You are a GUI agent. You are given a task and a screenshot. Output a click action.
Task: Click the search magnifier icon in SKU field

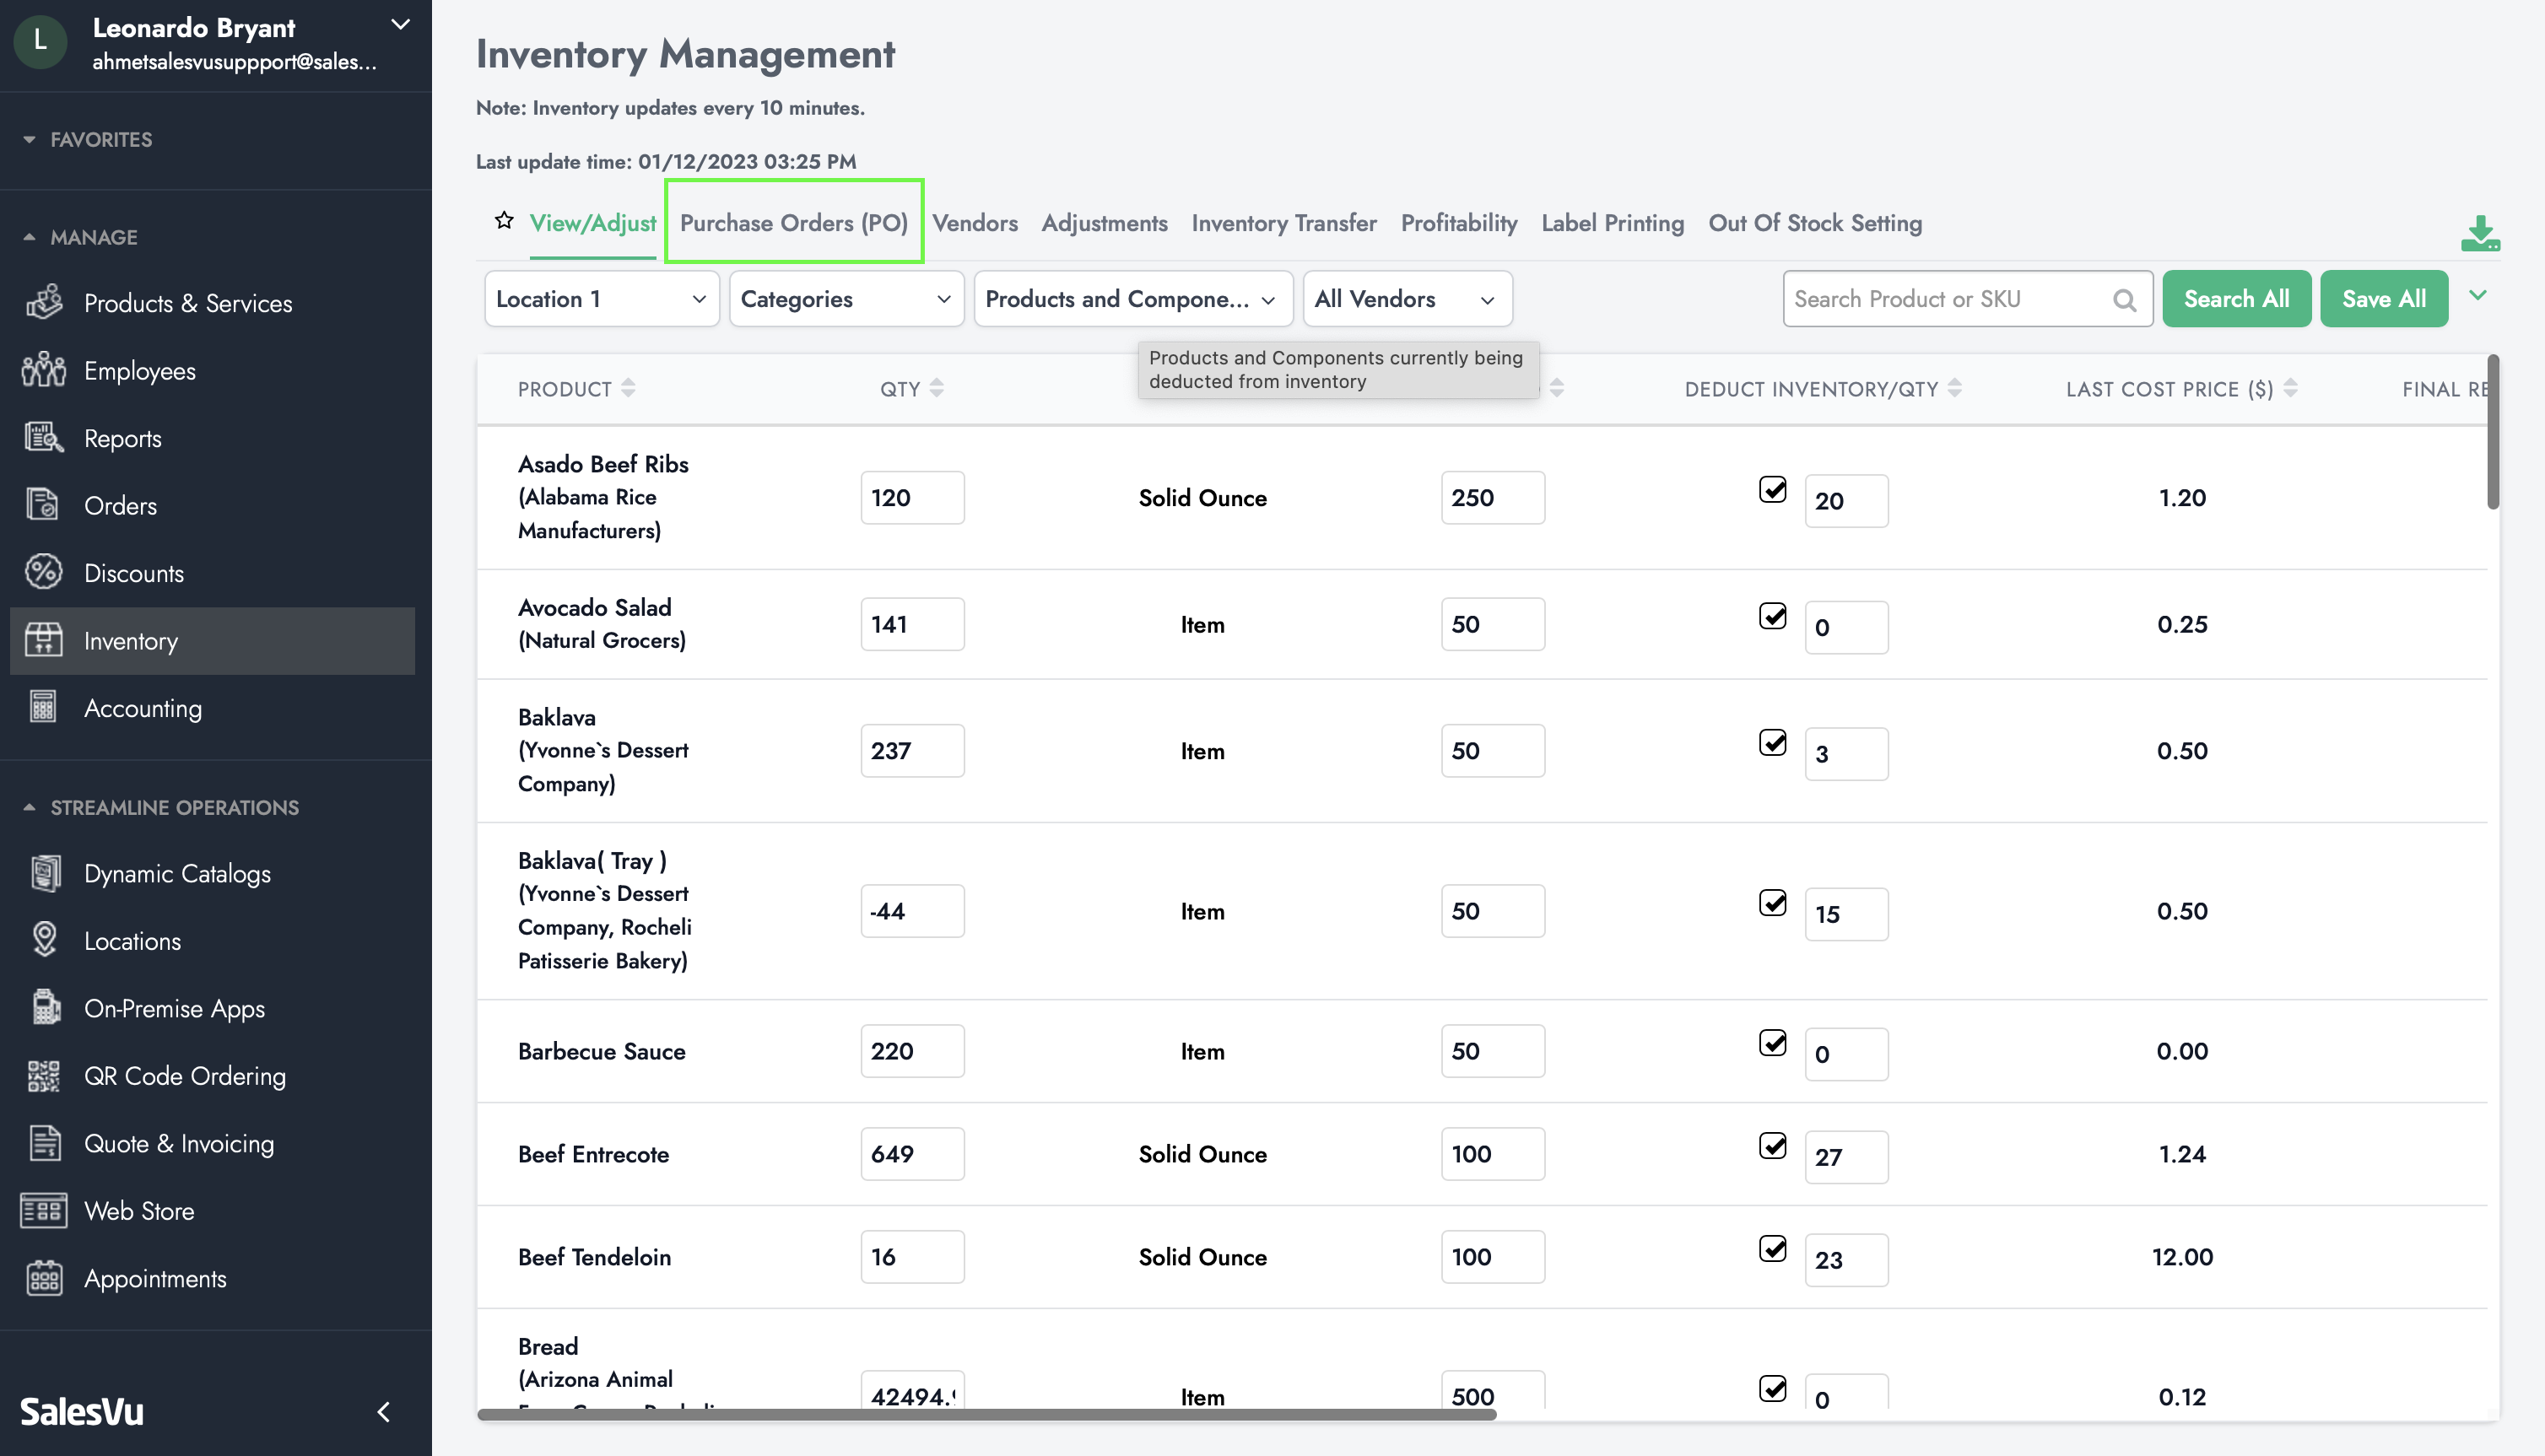tap(2124, 300)
